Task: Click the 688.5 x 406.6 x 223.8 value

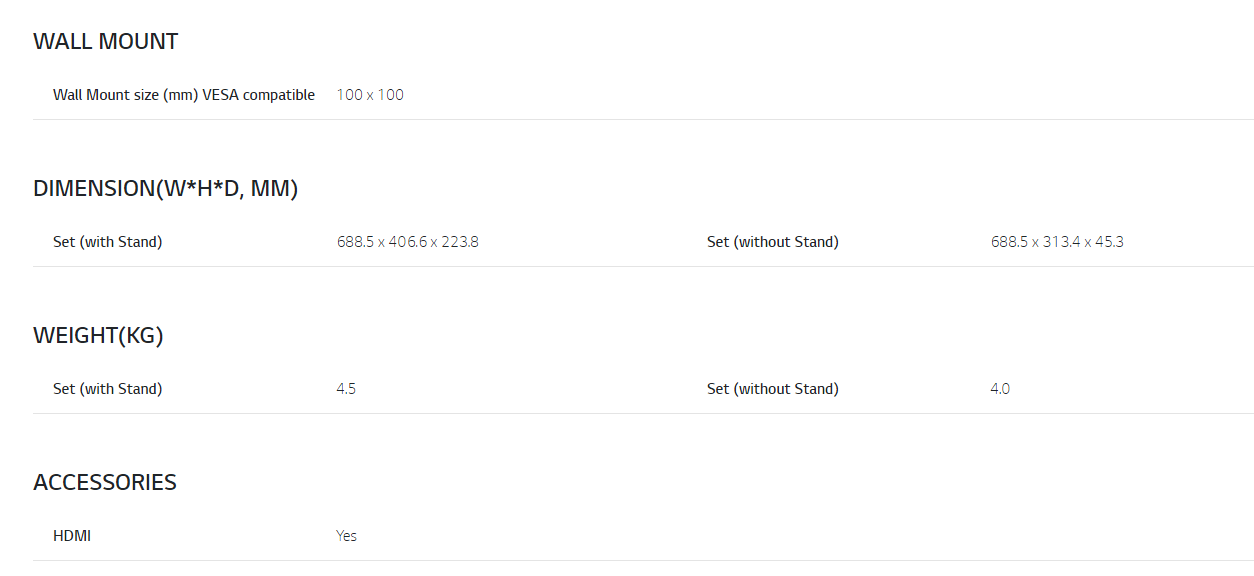Action: click(408, 242)
